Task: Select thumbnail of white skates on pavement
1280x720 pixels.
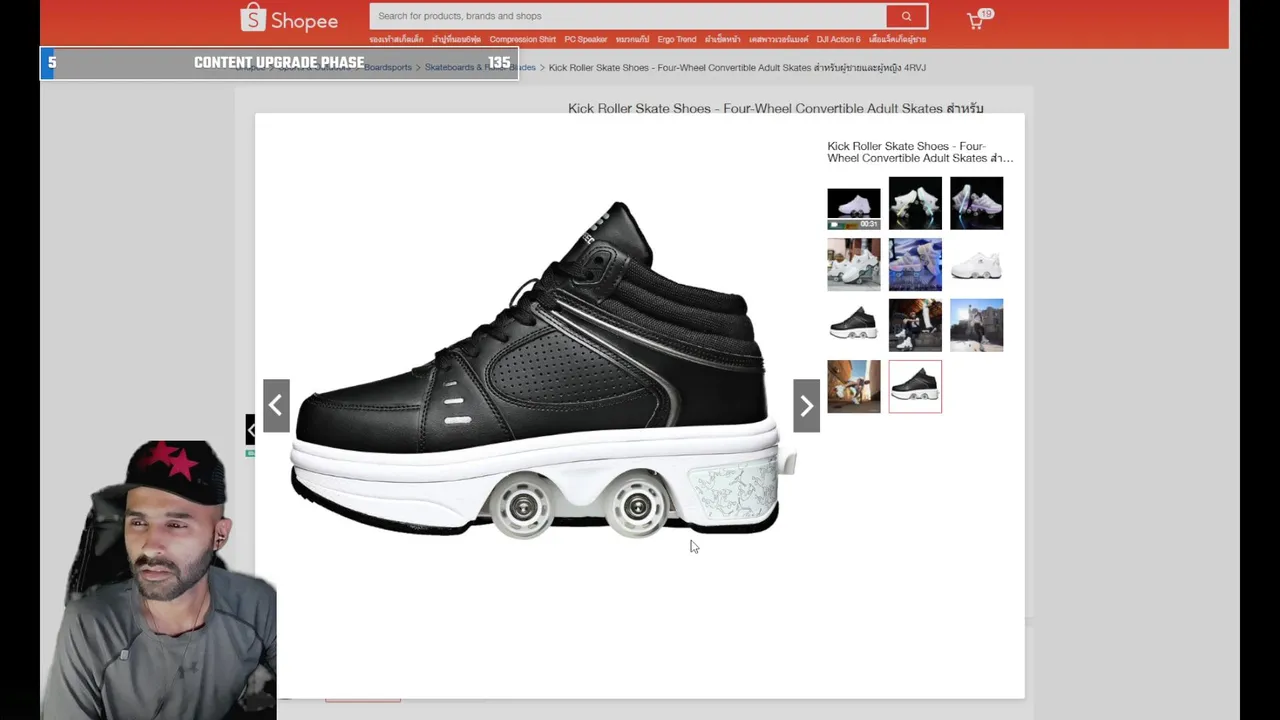Action: pyautogui.click(x=854, y=264)
